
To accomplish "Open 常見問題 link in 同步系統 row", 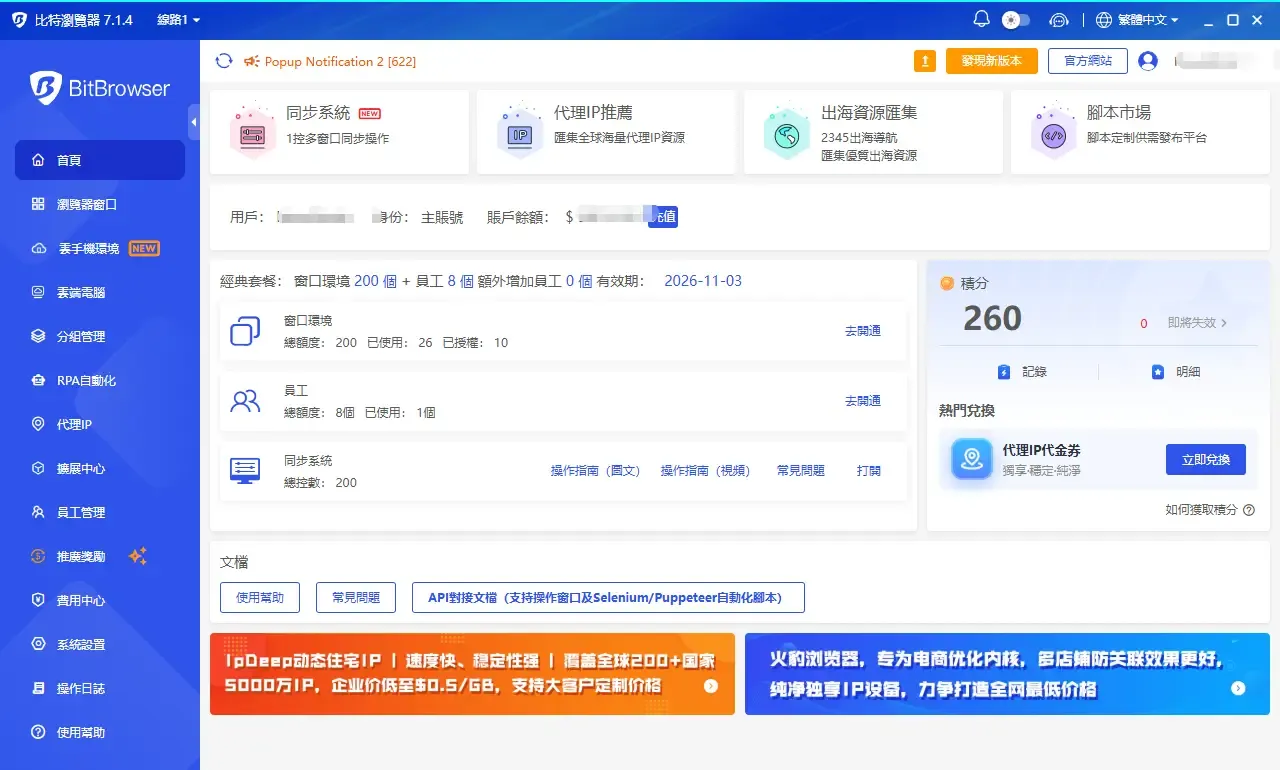I will pyautogui.click(x=801, y=471).
